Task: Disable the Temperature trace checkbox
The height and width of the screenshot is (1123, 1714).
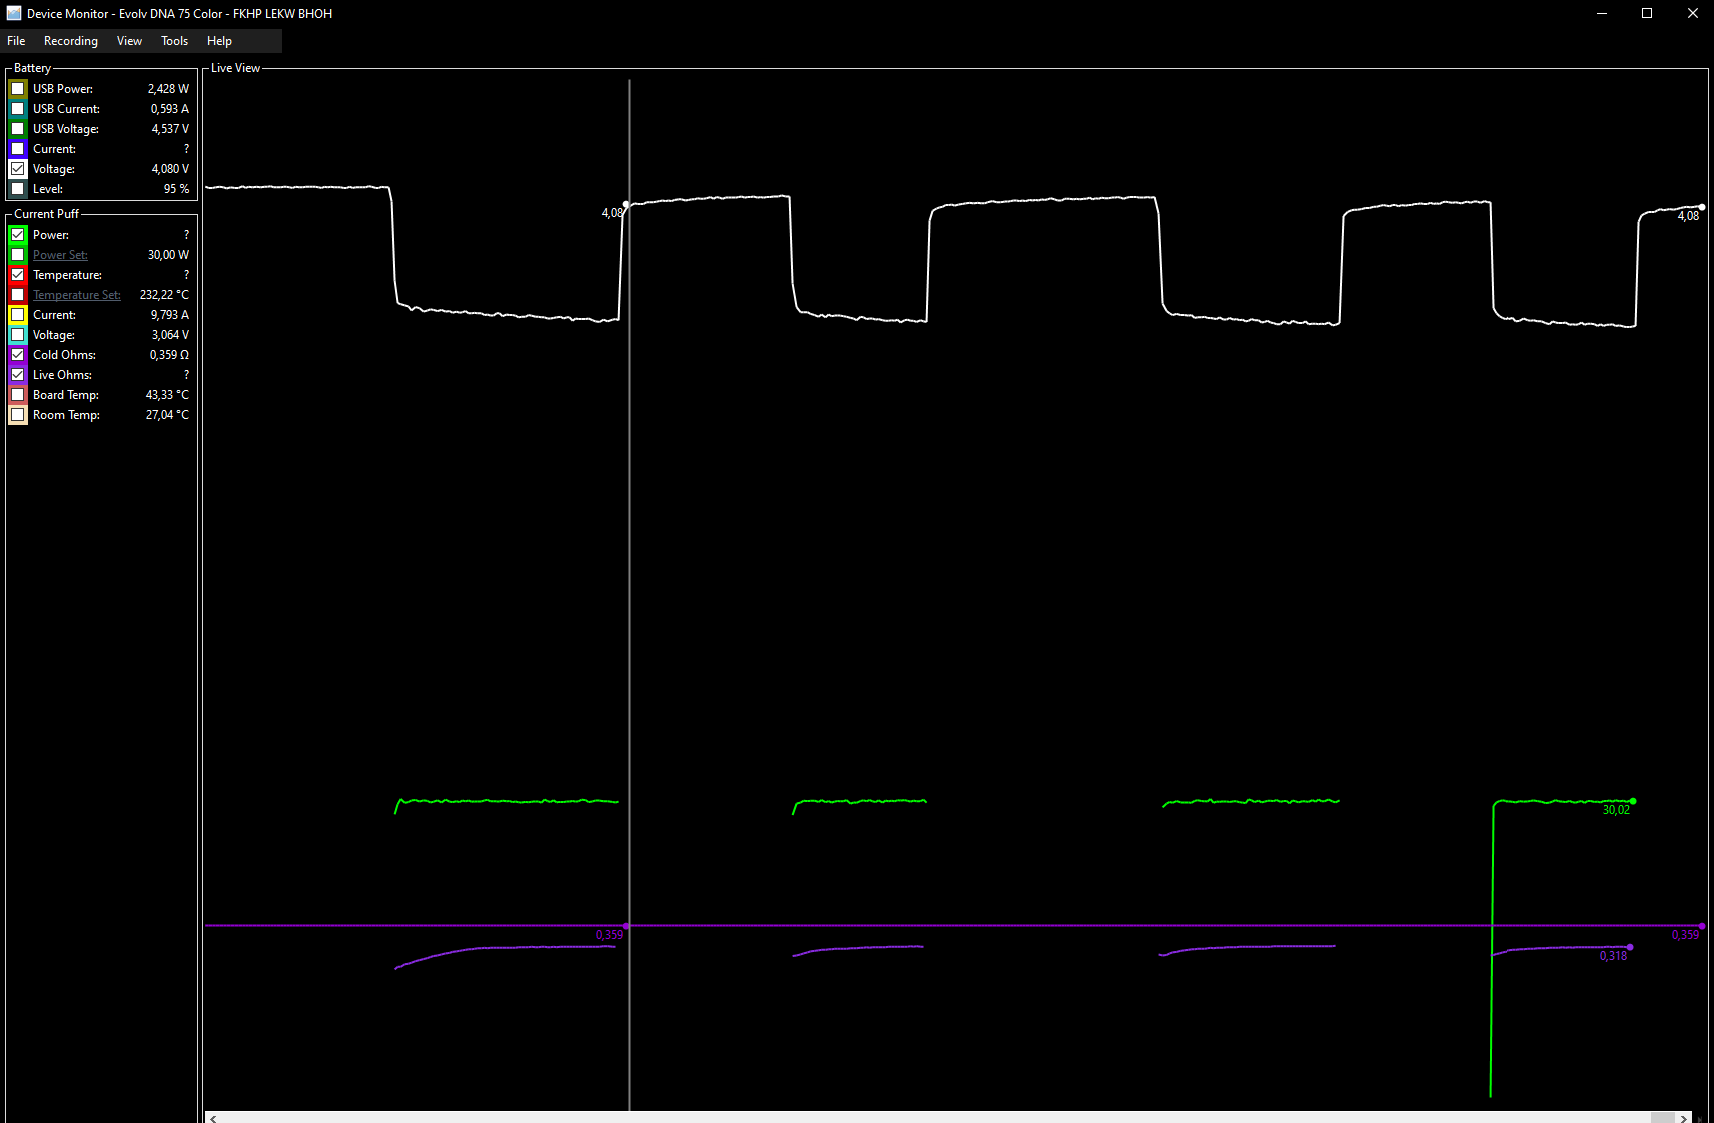Action: coord(18,275)
